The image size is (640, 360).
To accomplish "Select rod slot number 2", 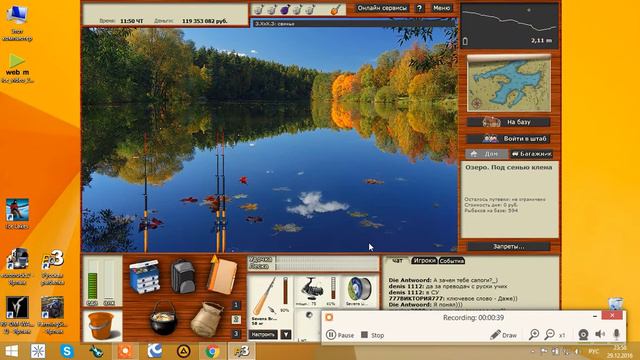I will 236,320.
